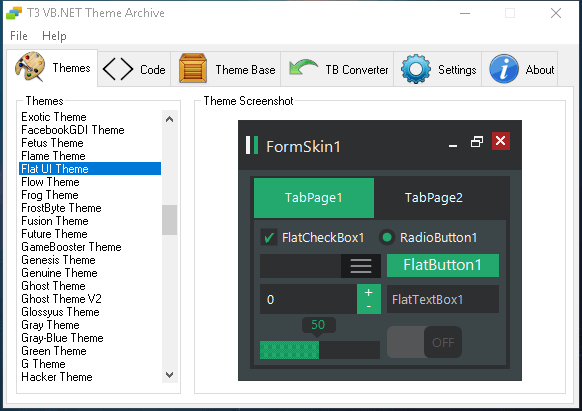The image size is (582, 411).
Task: Select Hacker Theme in the list
Action: (x=90, y=377)
